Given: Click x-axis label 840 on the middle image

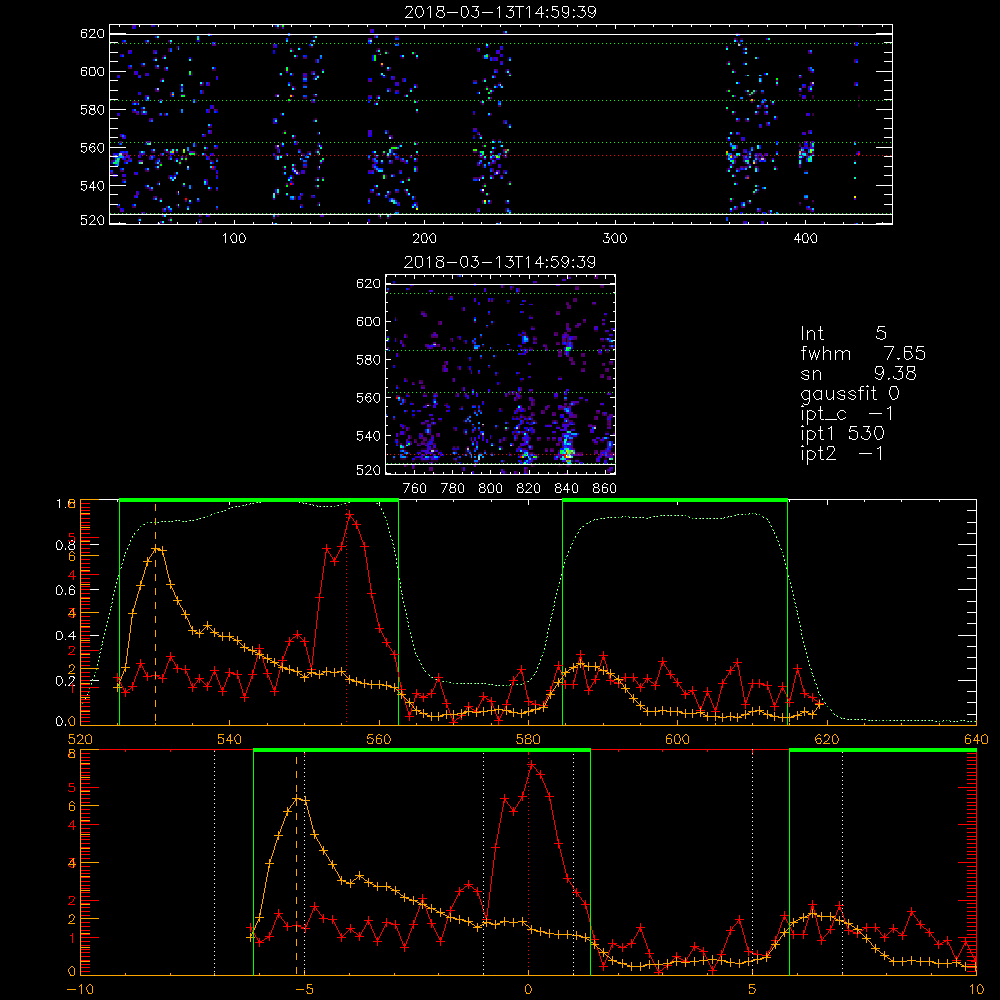Looking at the screenshot, I should (x=566, y=489).
